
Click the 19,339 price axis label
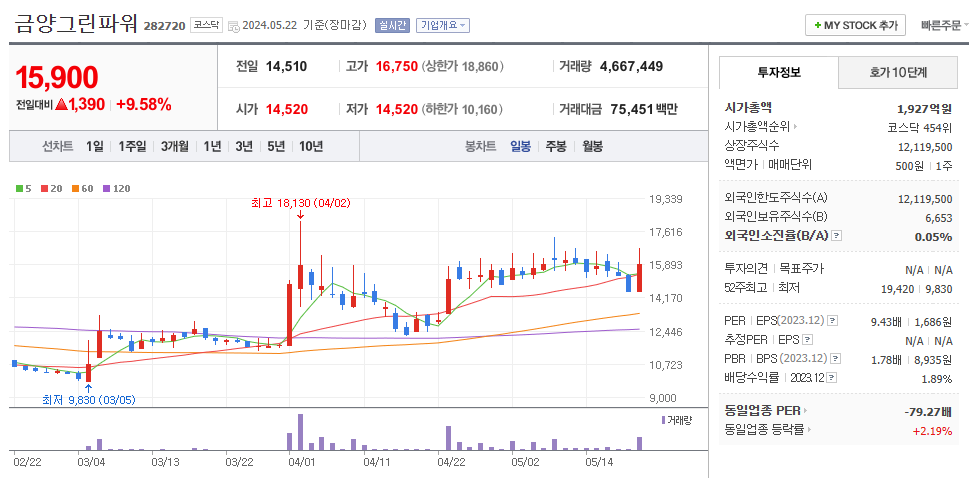tap(665, 199)
